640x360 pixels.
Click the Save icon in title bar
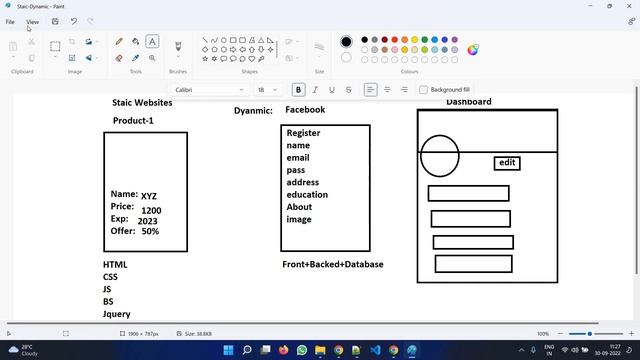point(55,22)
